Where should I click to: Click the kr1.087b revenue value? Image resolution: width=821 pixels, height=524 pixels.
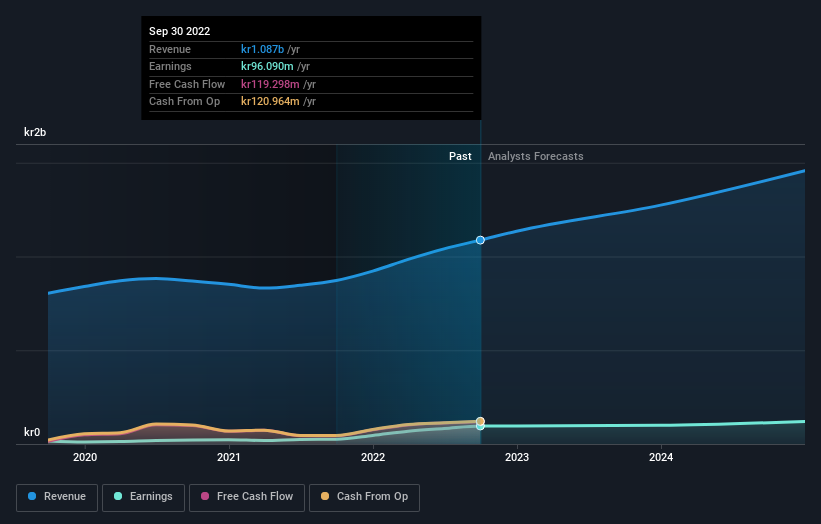click(x=262, y=49)
